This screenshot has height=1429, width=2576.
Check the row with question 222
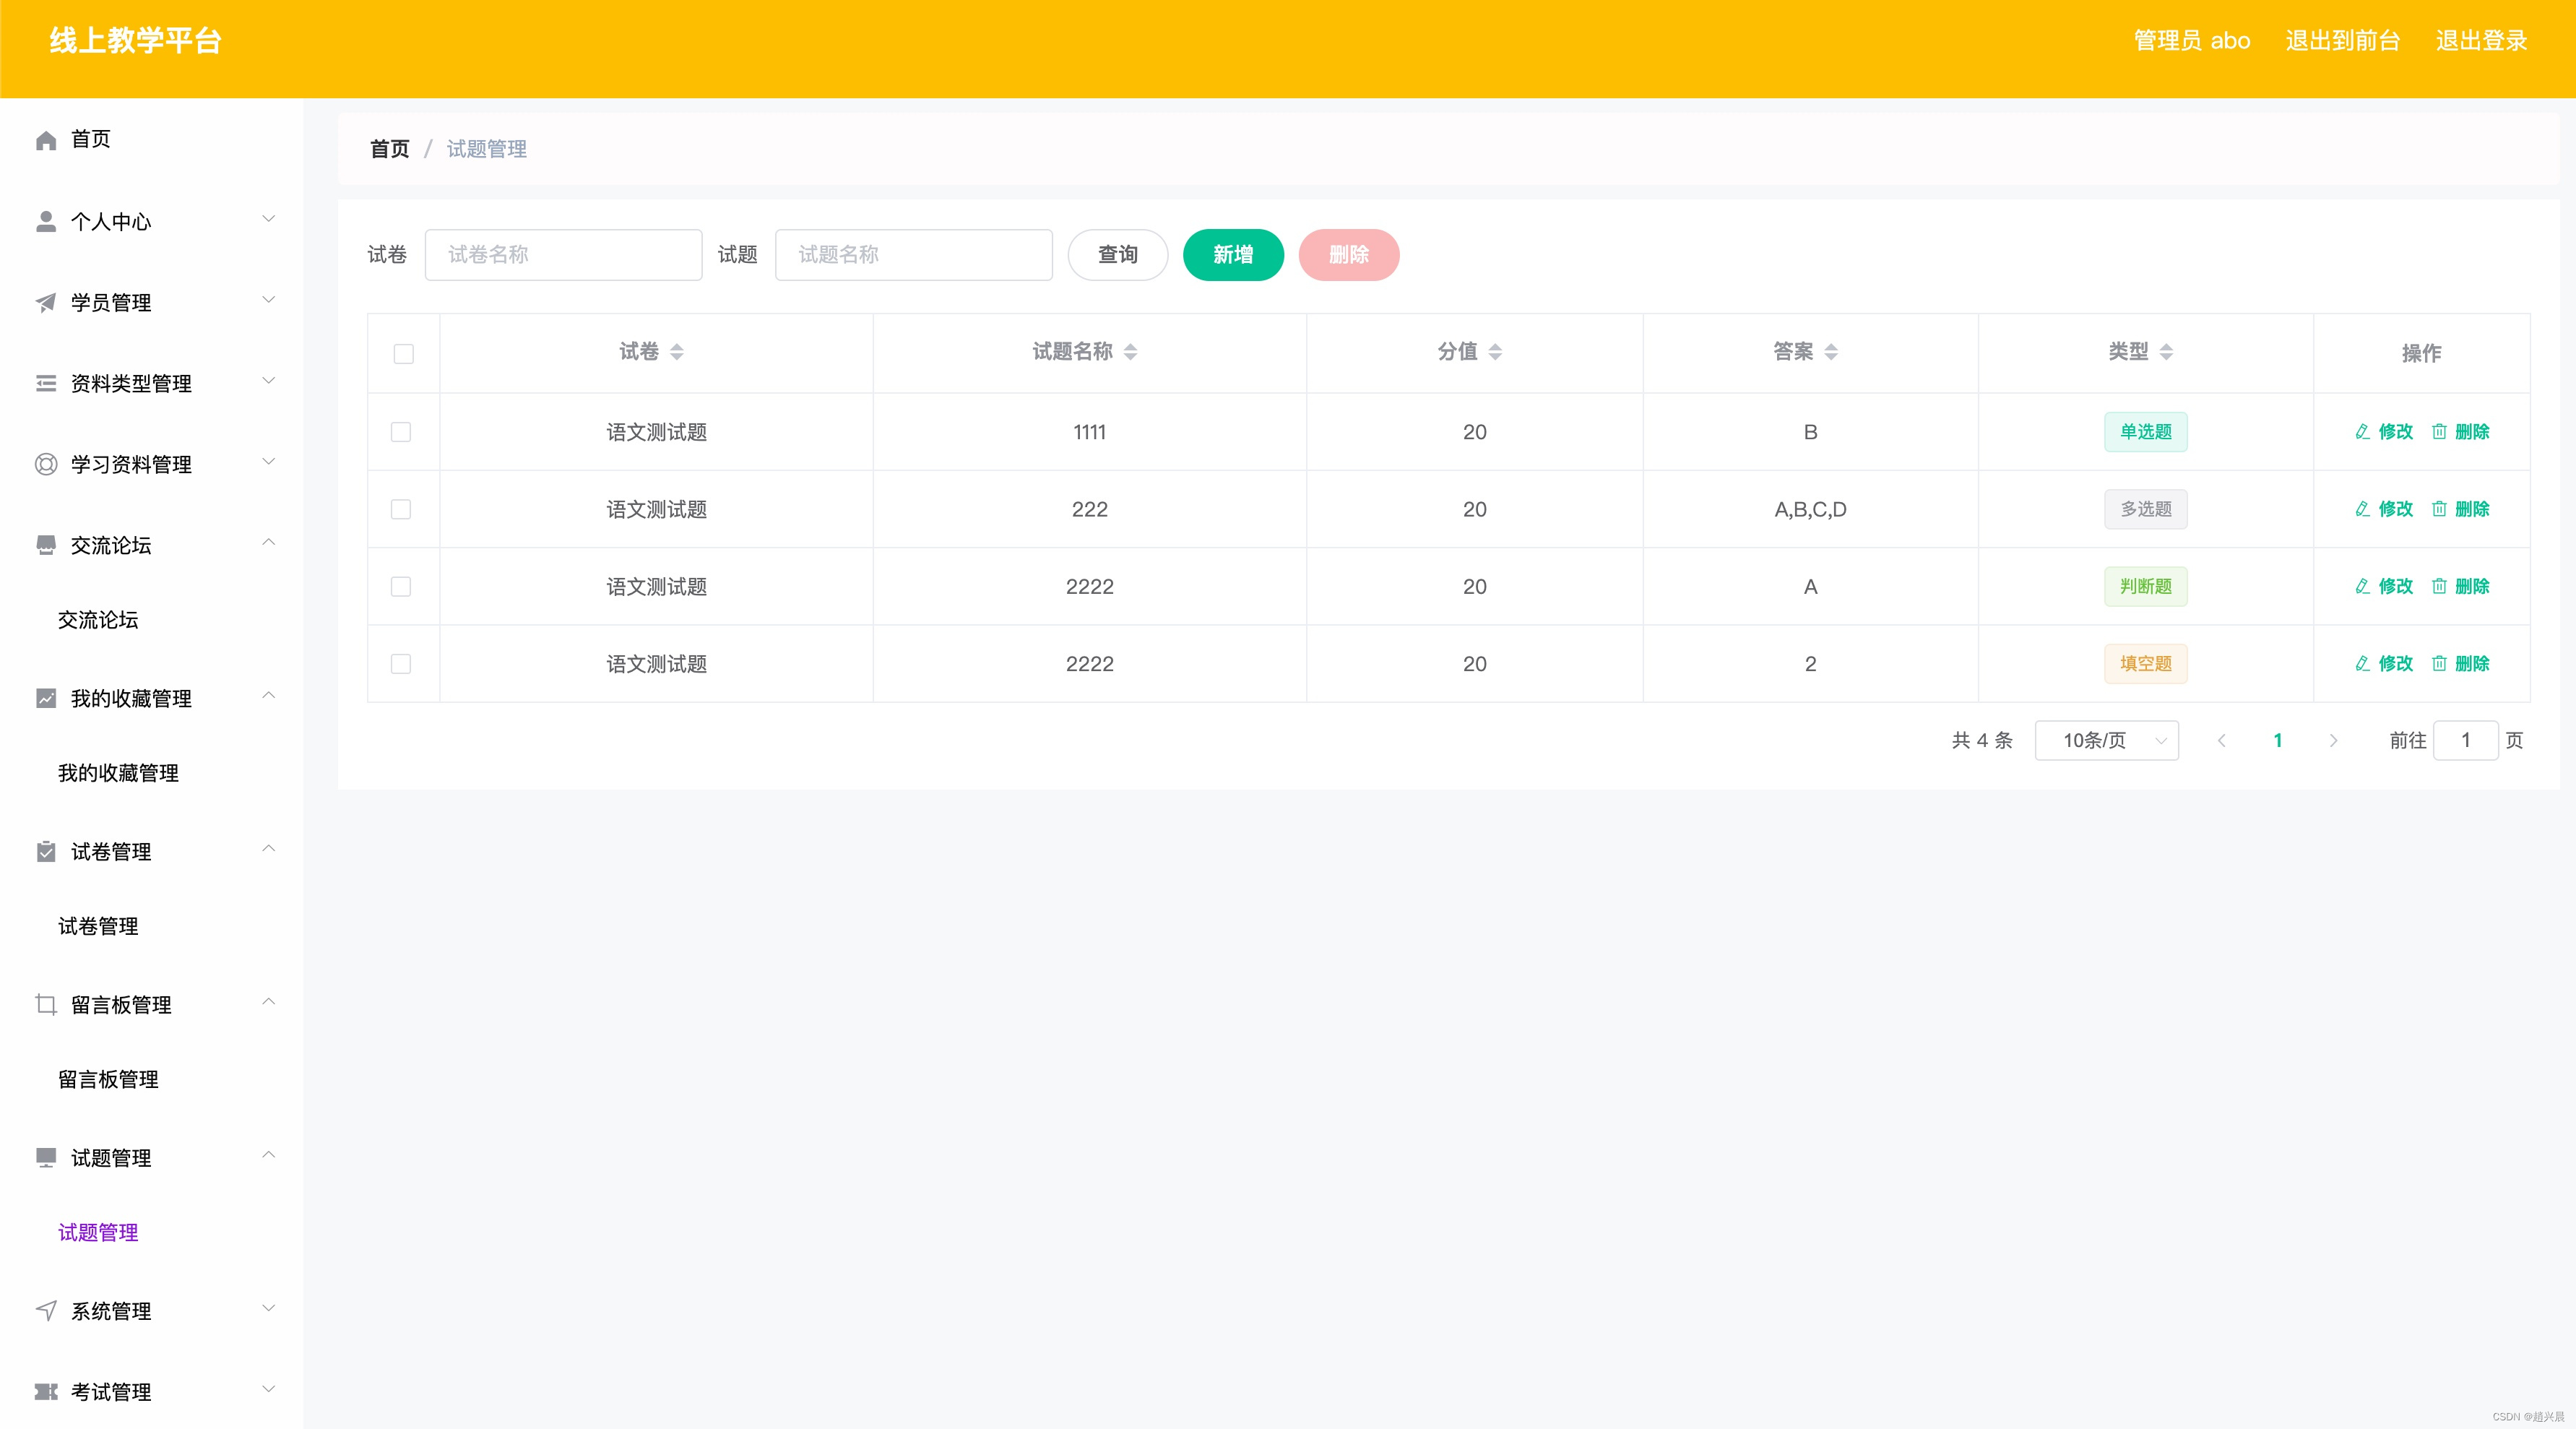pyautogui.click(x=401, y=509)
